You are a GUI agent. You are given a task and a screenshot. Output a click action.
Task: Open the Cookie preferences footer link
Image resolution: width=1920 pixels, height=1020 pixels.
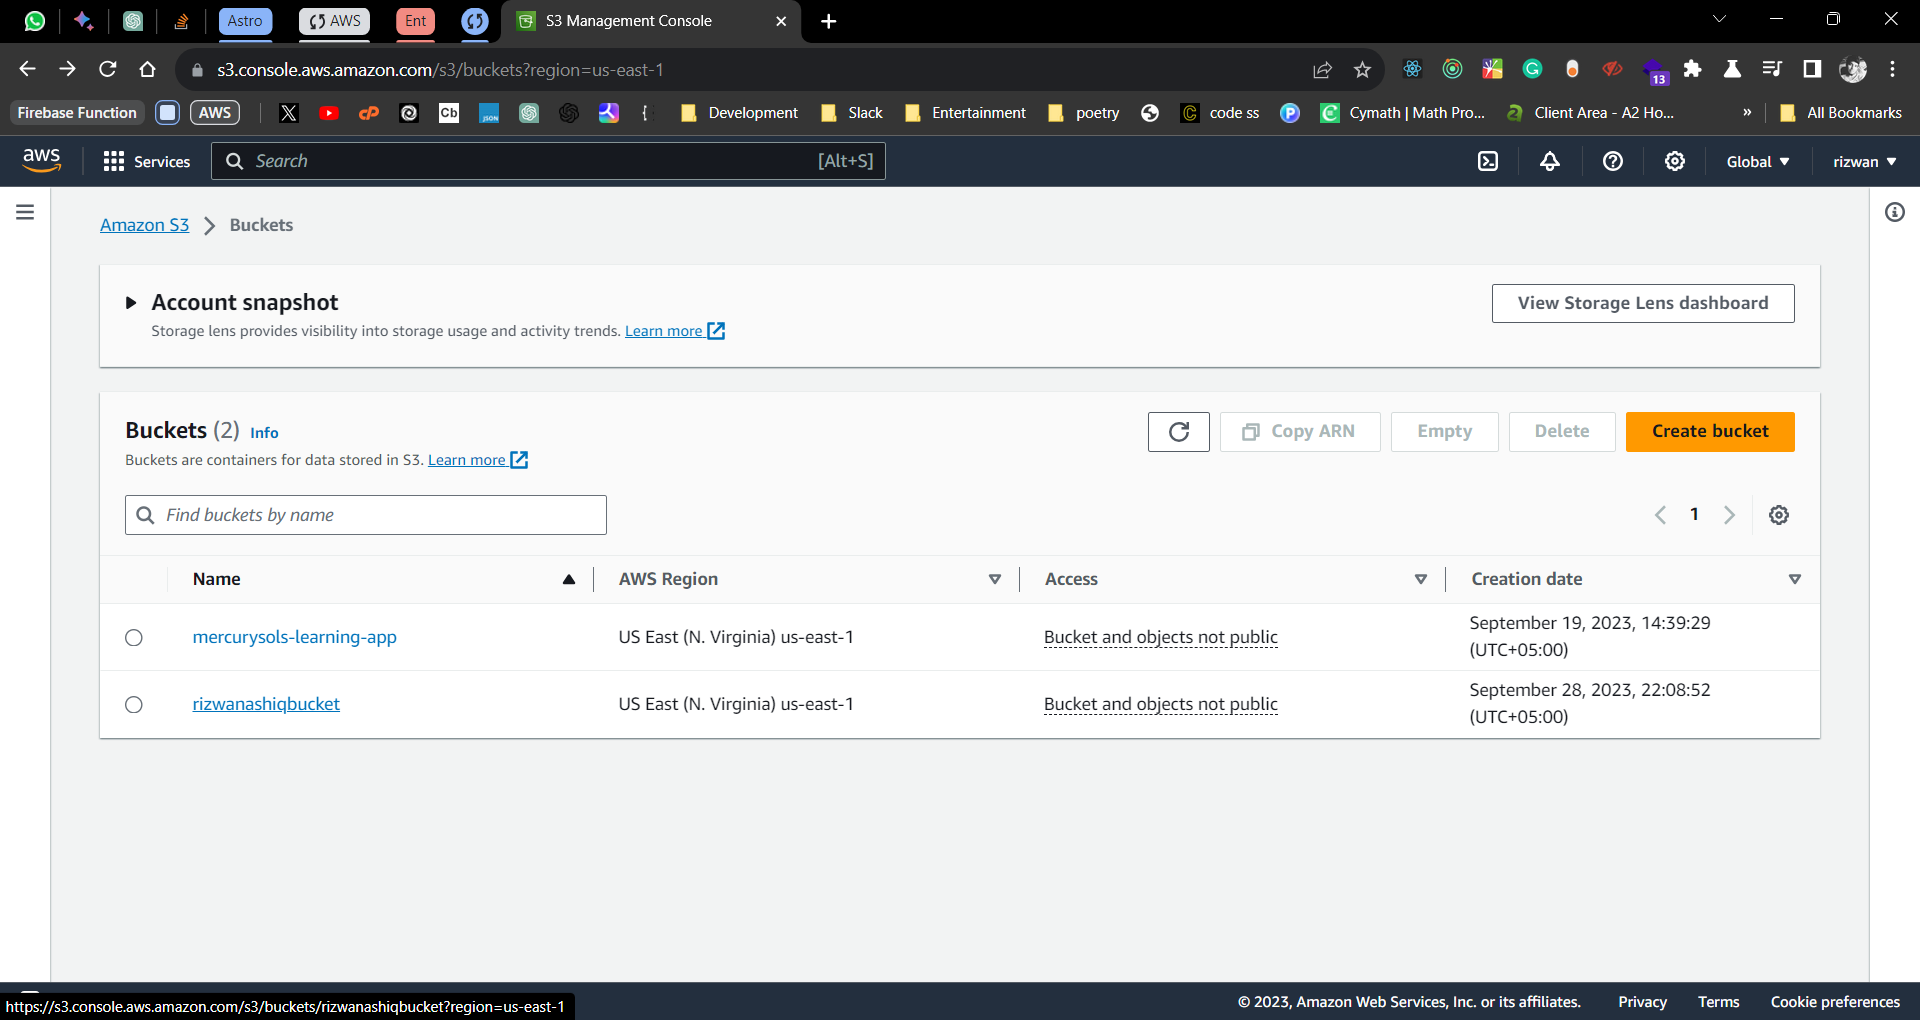[1835, 1002]
